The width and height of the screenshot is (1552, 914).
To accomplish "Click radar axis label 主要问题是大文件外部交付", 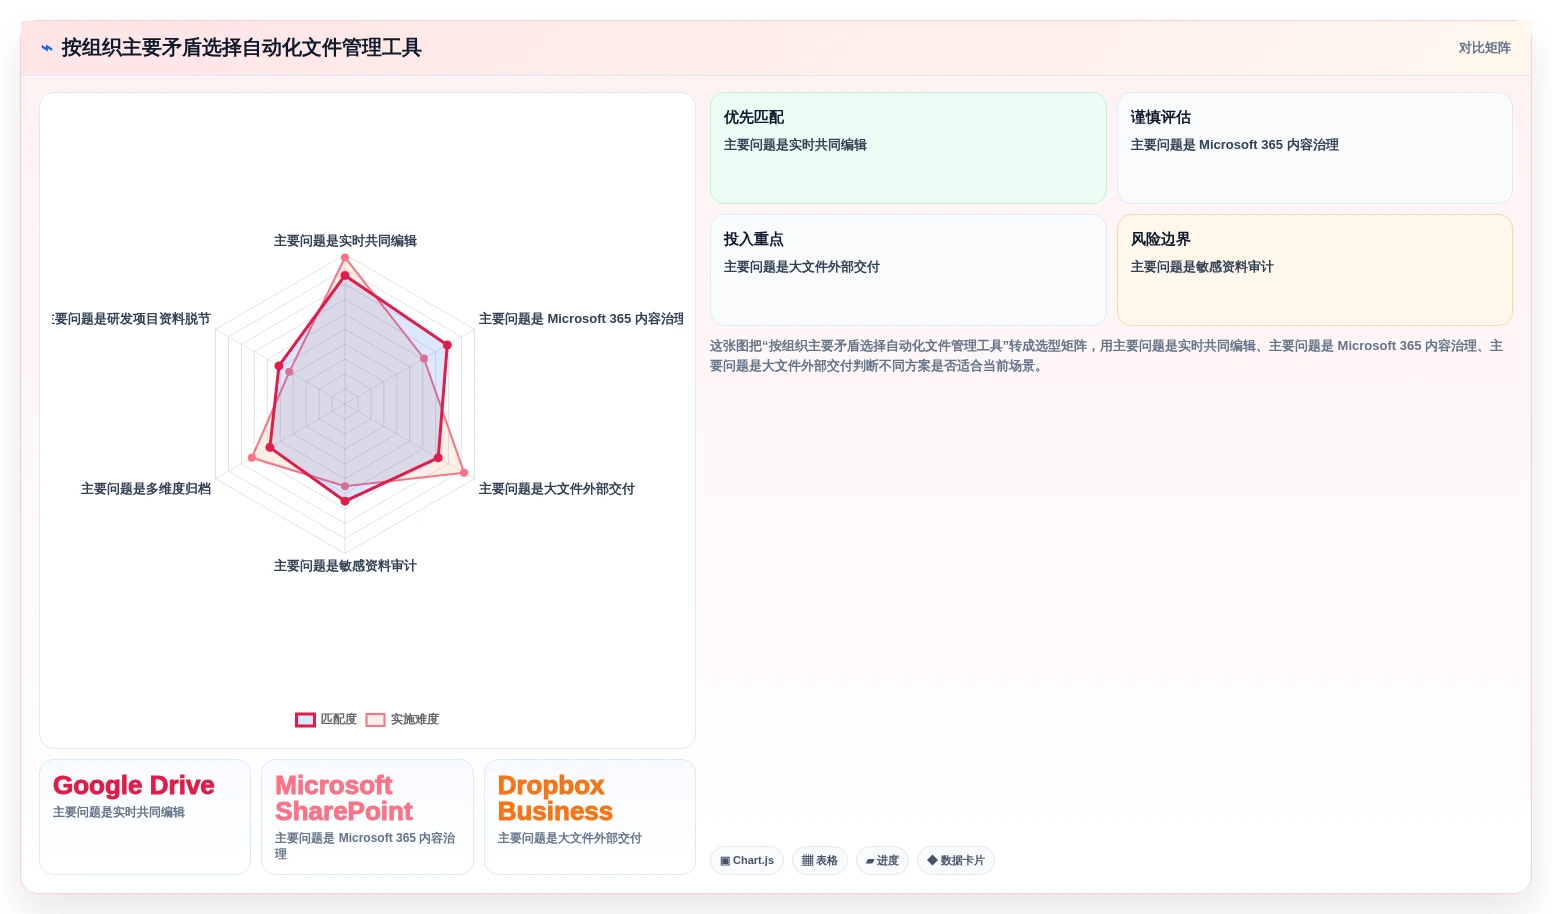I will click(557, 489).
